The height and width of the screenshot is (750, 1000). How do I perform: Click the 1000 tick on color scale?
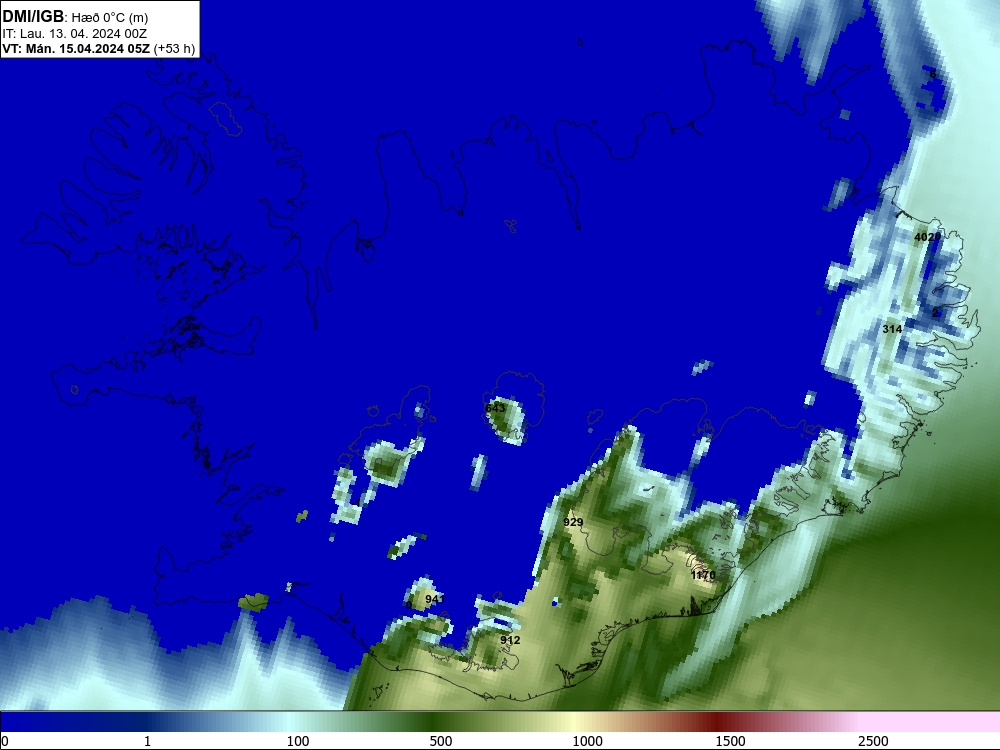(x=587, y=741)
